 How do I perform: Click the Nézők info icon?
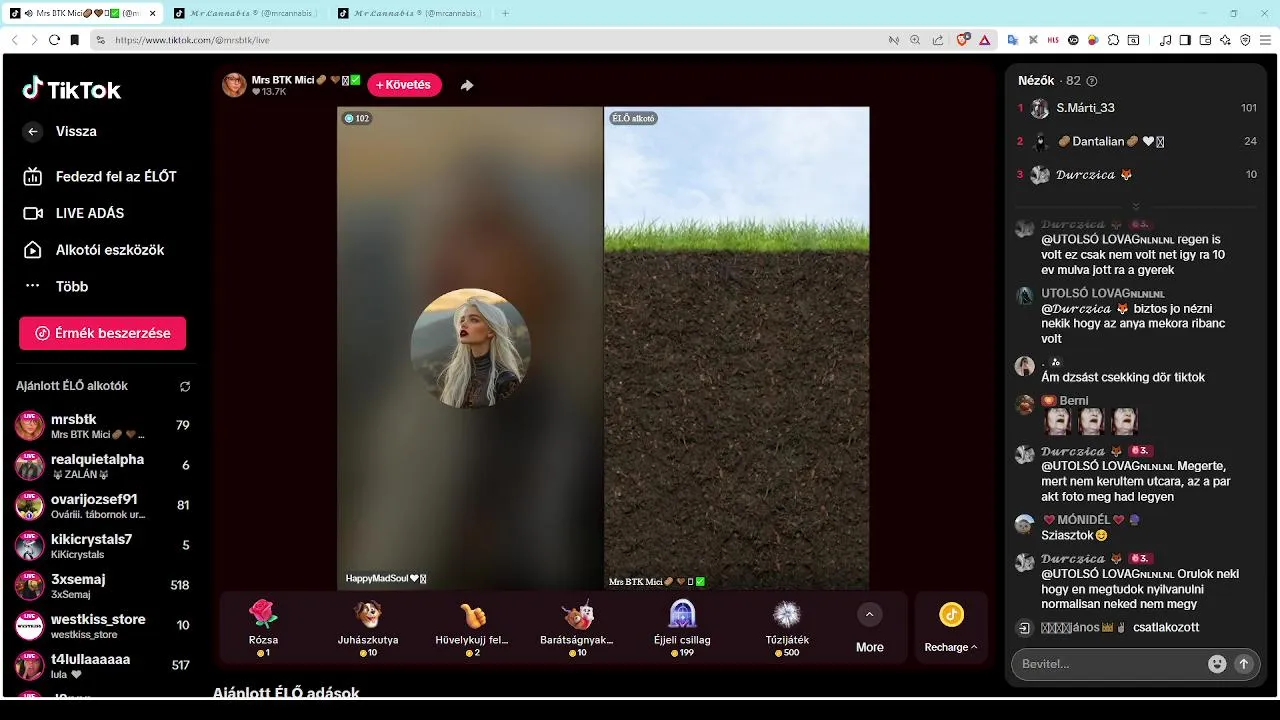(x=1092, y=81)
